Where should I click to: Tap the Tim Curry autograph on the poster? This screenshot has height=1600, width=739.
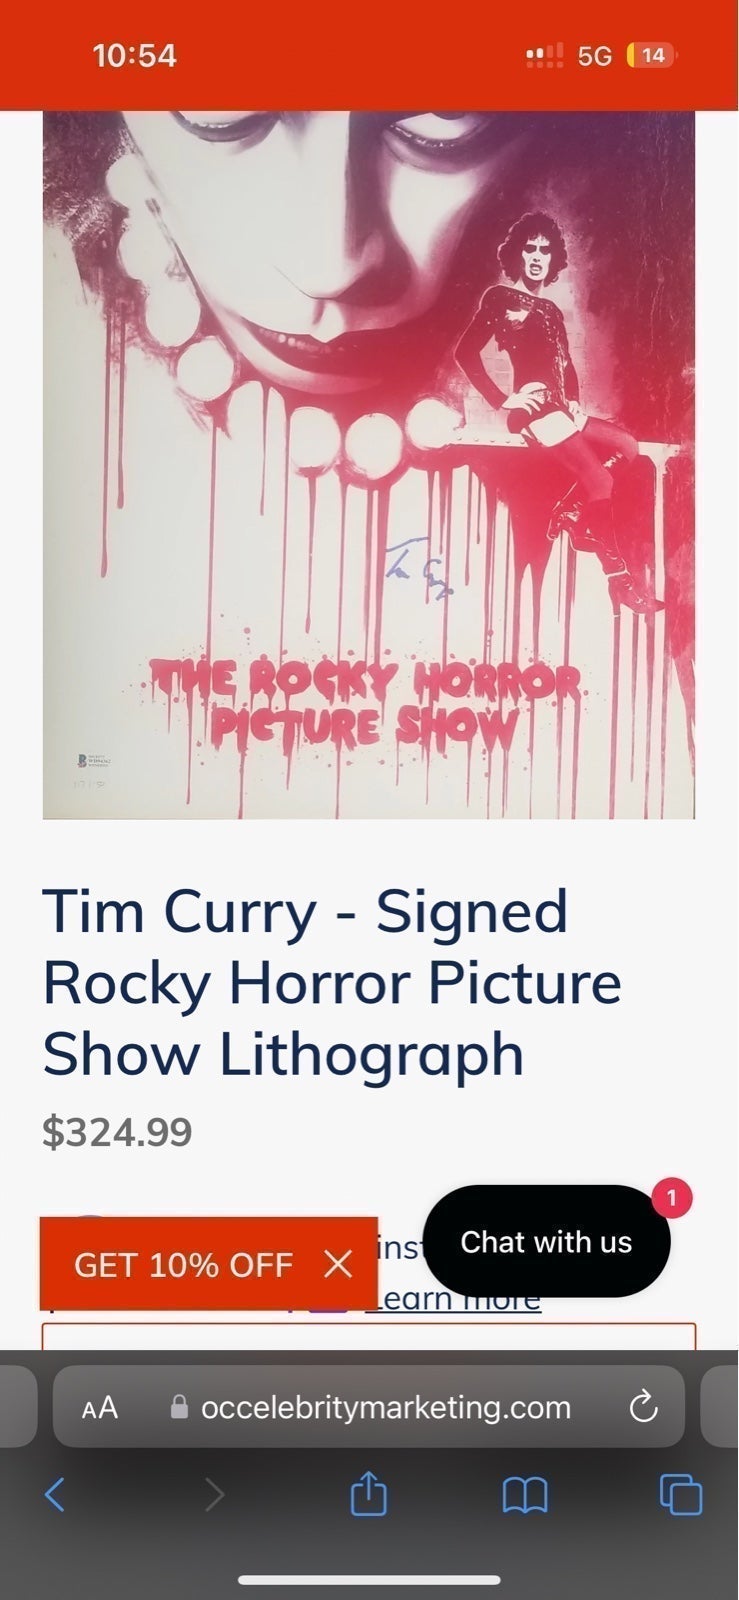[419, 569]
